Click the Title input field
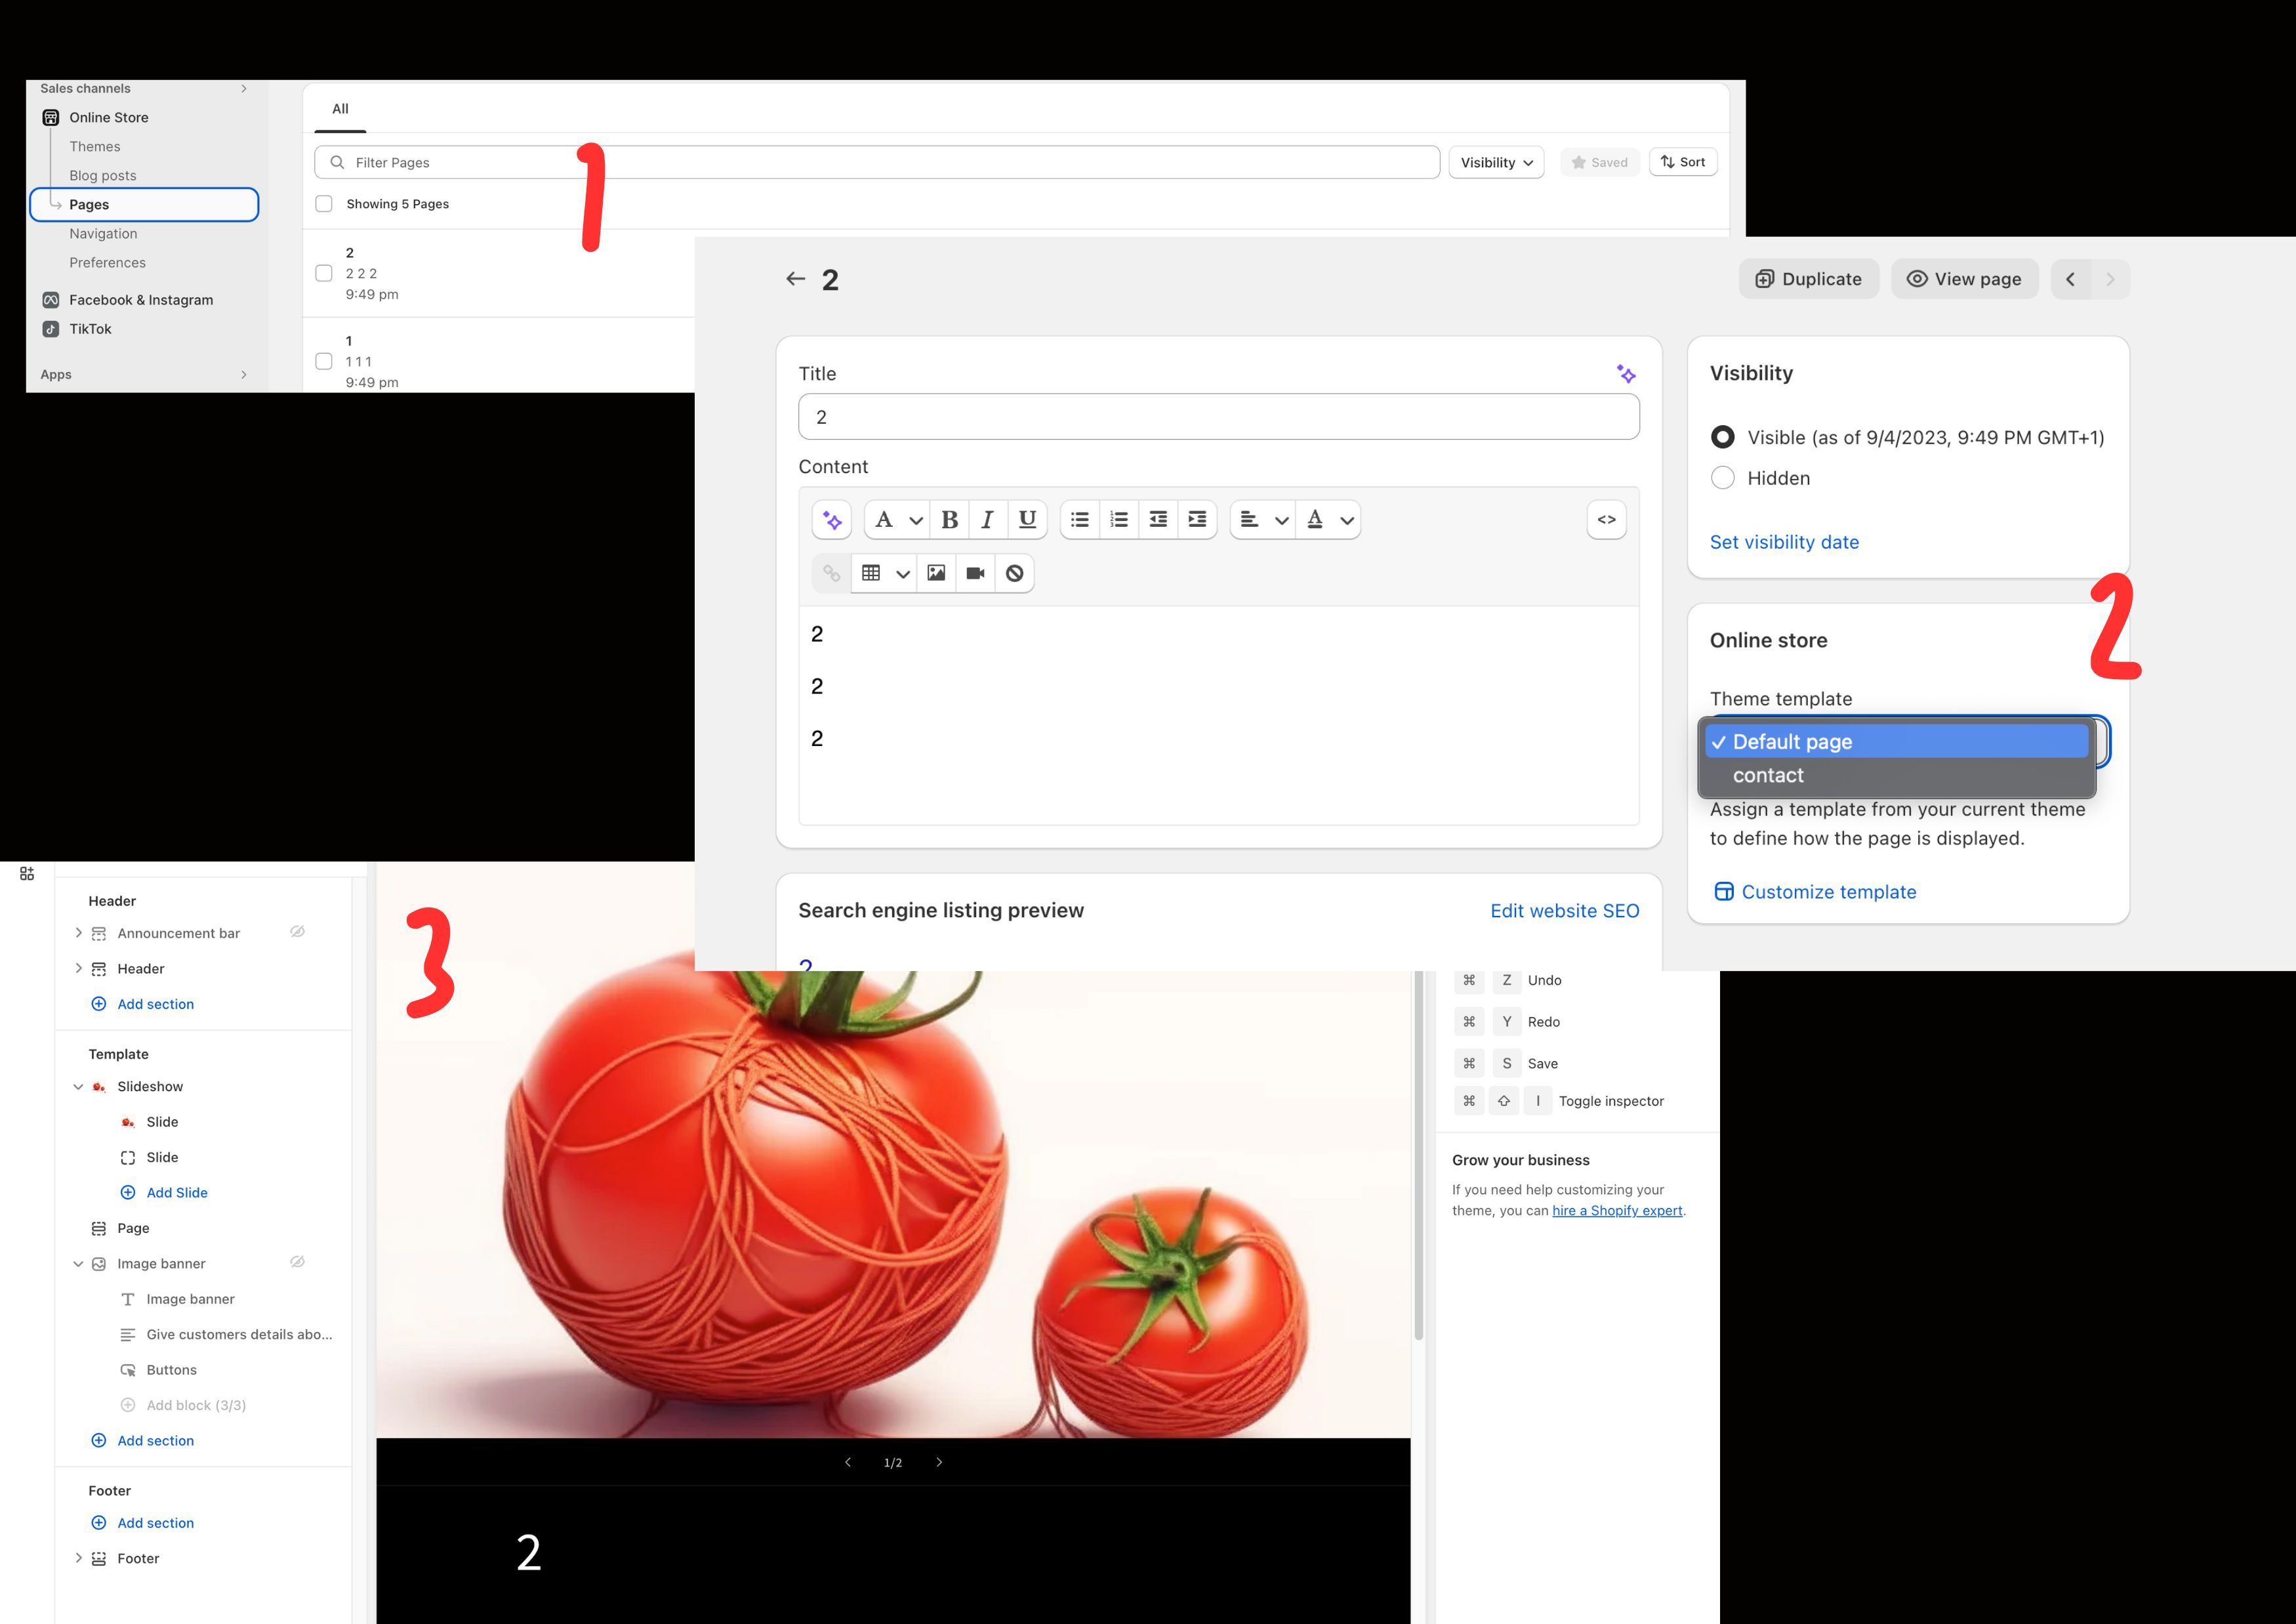The image size is (2296, 1624). point(1218,417)
